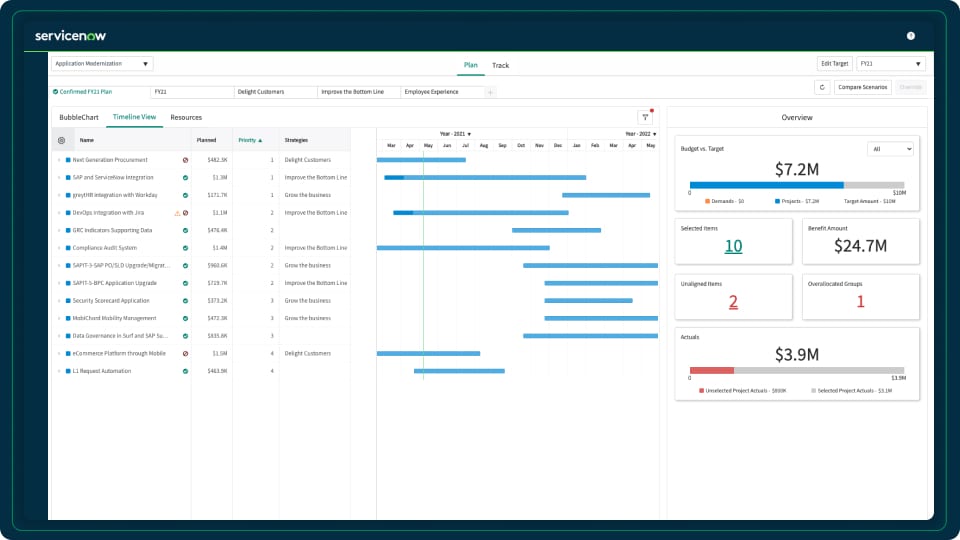Switch to the Track tab
This screenshot has width=960, height=540.
pyautogui.click(x=500, y=66)
